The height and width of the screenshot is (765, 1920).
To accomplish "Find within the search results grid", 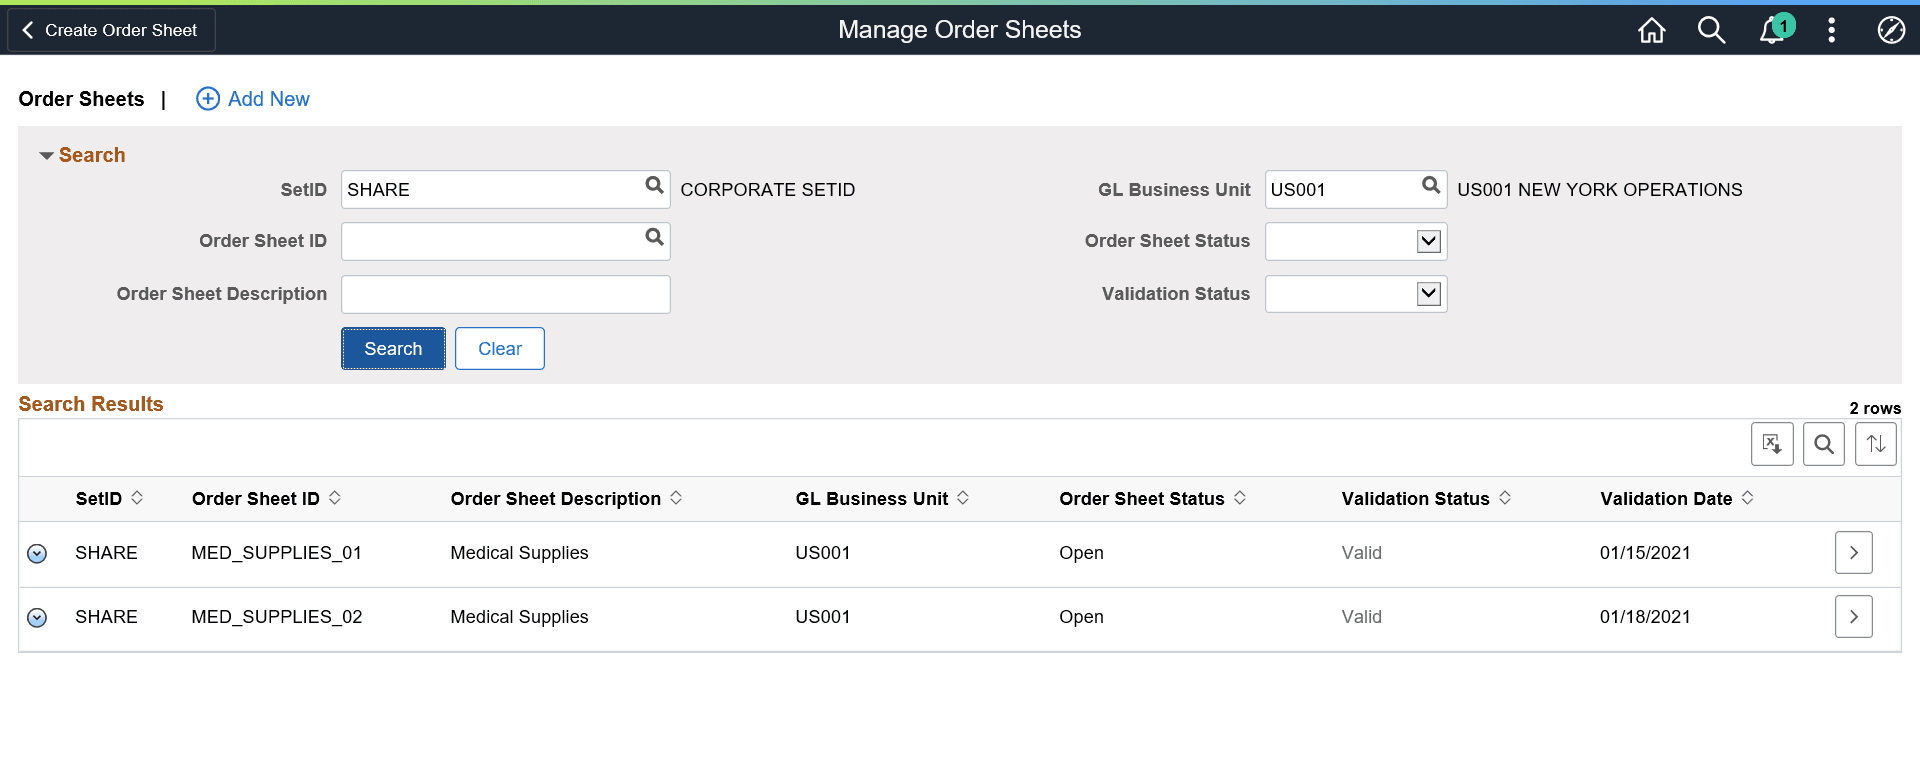I will click(x=1824, y=444).
